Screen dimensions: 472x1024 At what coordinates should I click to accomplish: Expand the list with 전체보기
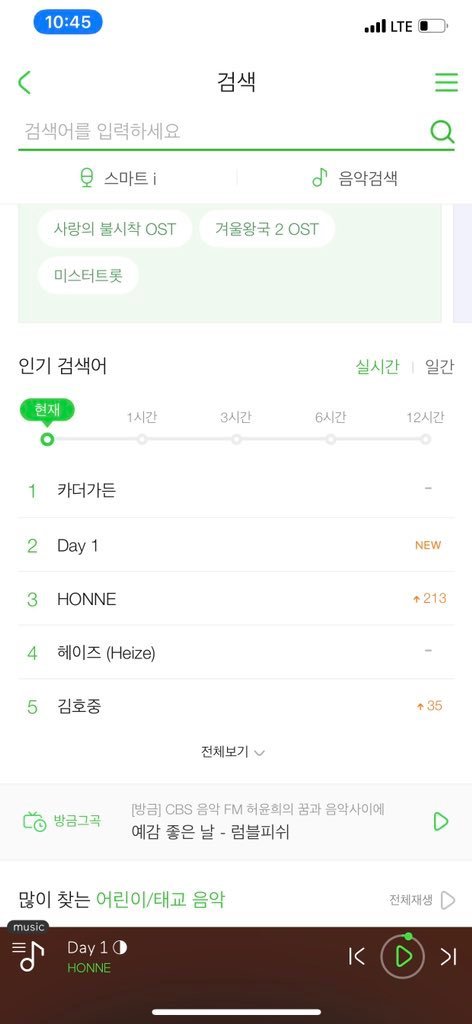pos(233,752)
